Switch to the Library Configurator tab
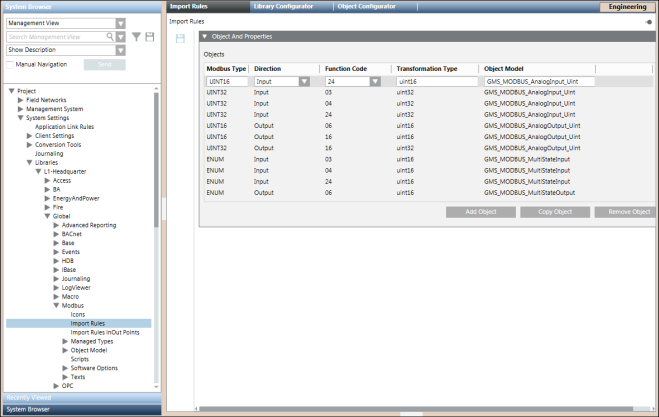Screen dimensions: 659x417 (x=282, y=6)
